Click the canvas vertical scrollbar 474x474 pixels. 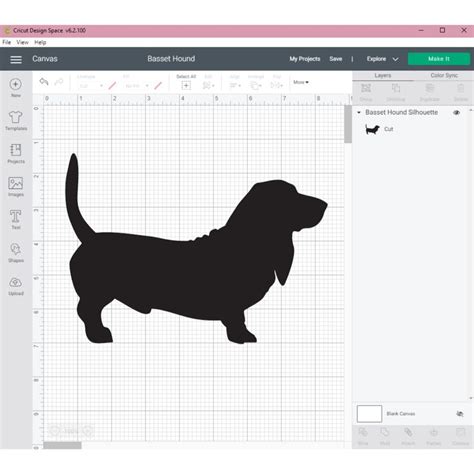[x=348, y=124]
